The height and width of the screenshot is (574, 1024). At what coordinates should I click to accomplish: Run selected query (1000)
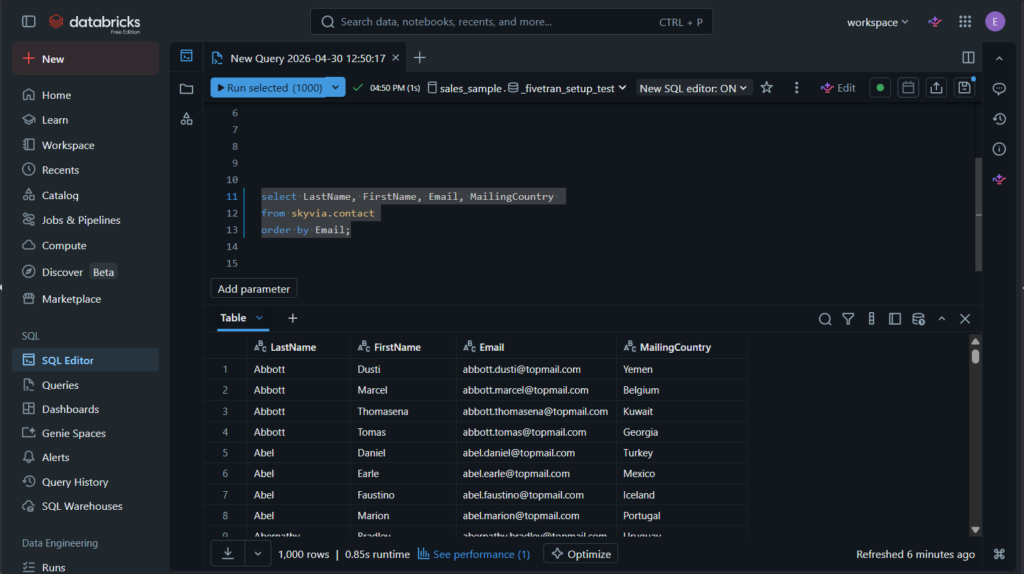[269, 88]
